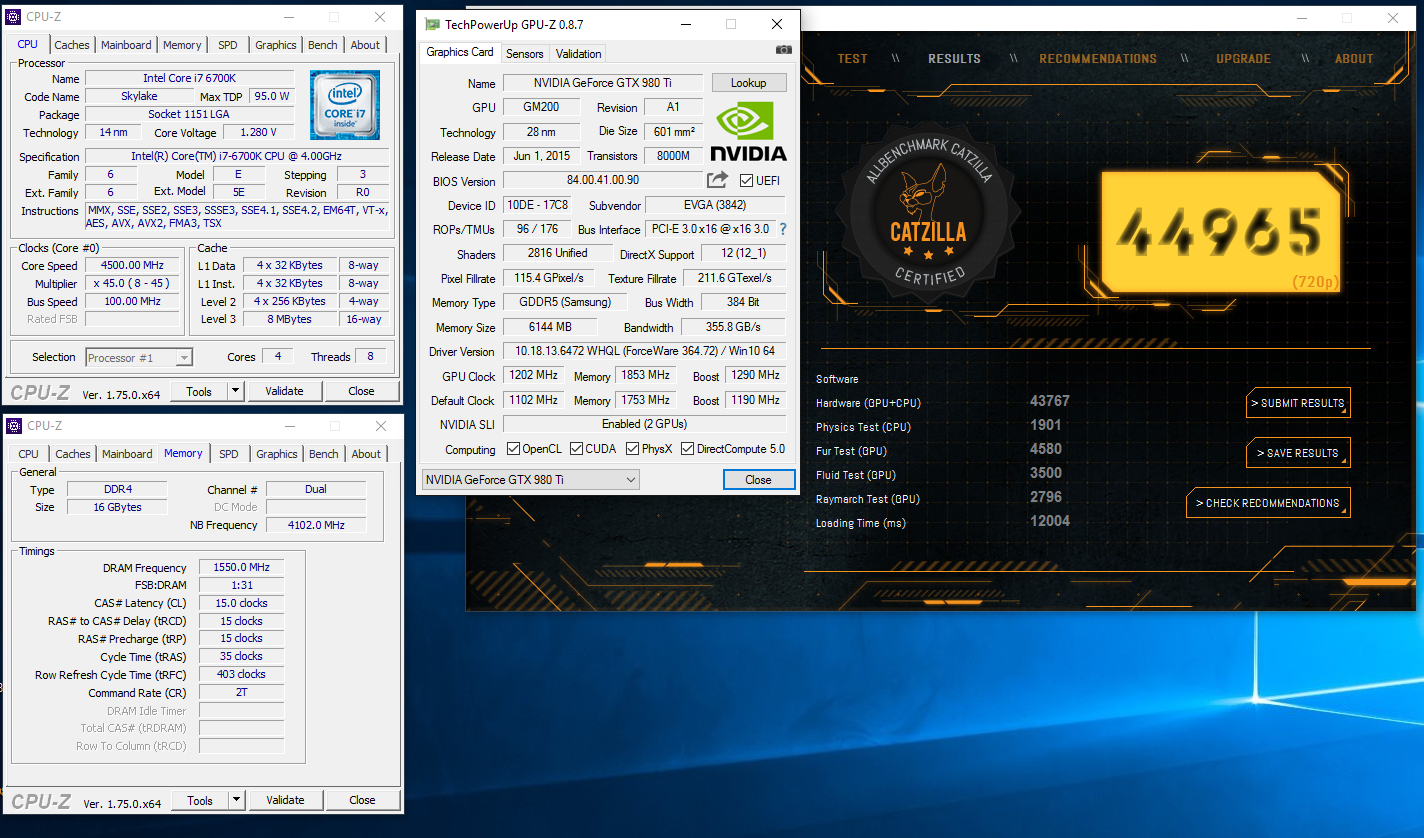Click Tools button in top CPU-Z window

[x=199, y=391]
